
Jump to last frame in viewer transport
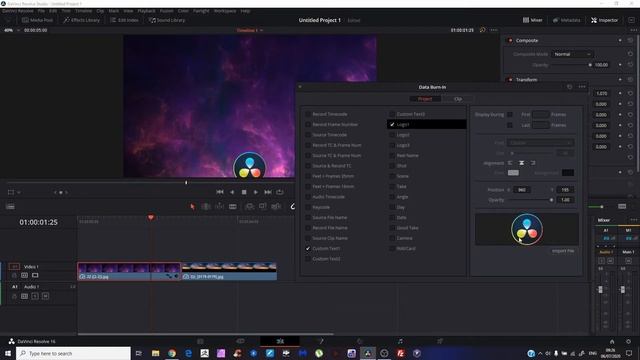268,192
